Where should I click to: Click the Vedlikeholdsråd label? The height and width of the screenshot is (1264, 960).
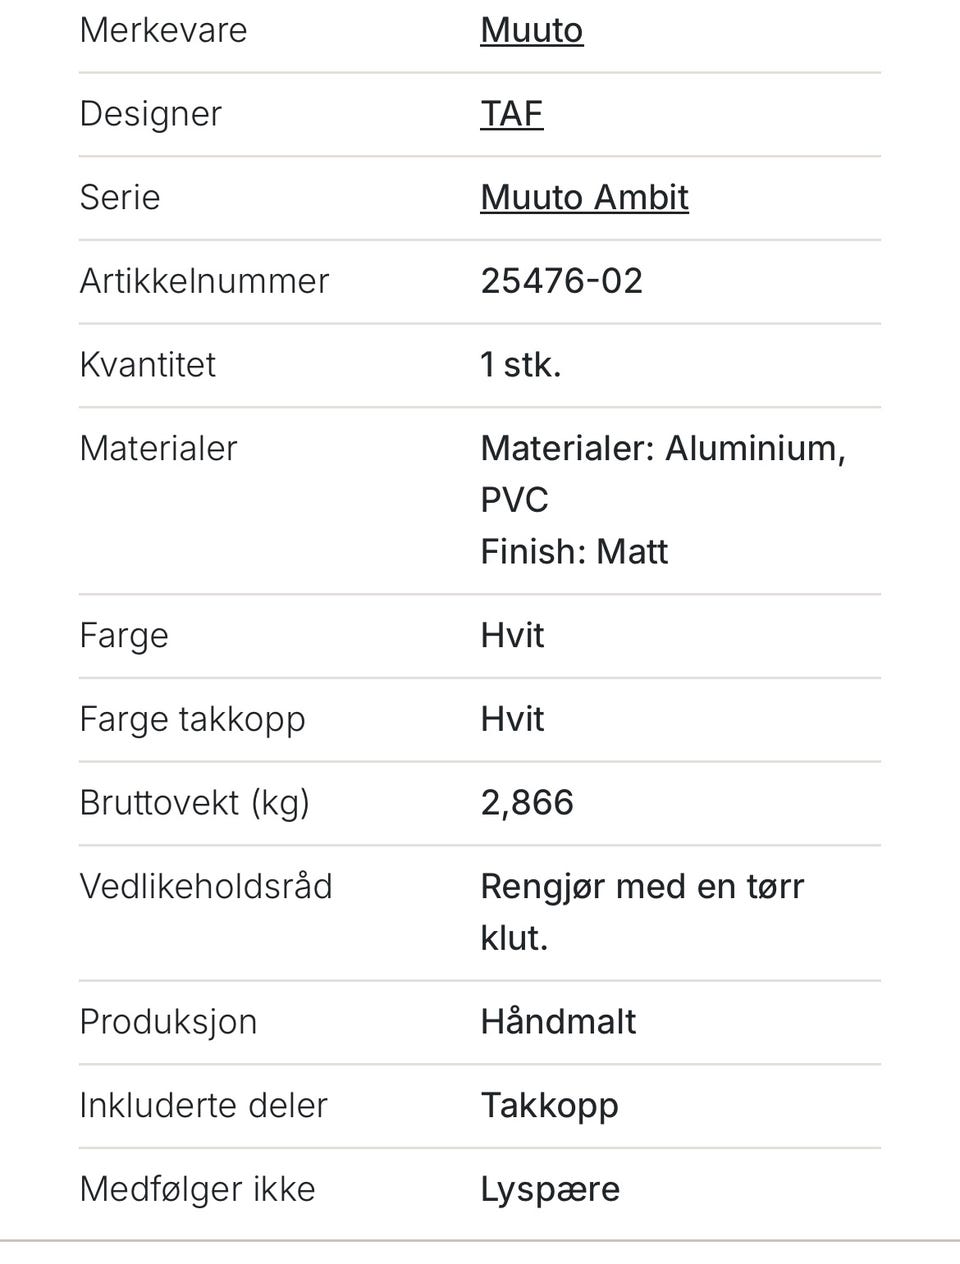205,887
